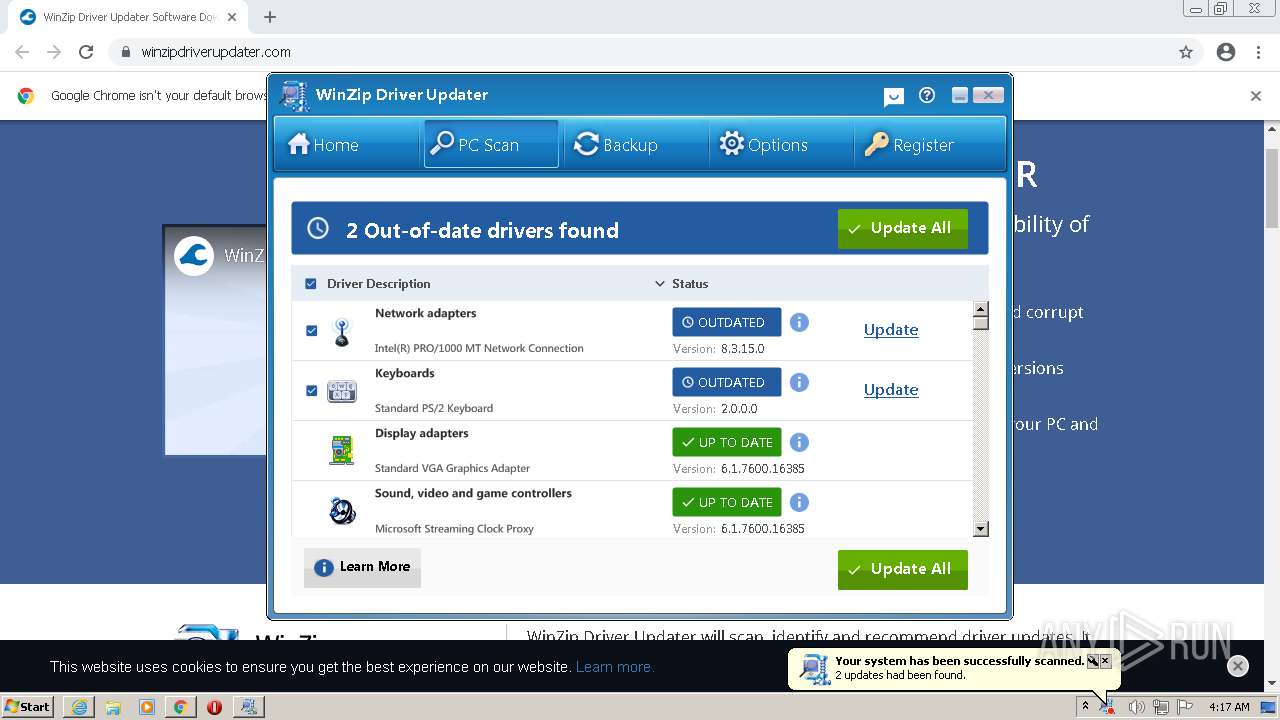Show info for Display adapters driver

799,442
